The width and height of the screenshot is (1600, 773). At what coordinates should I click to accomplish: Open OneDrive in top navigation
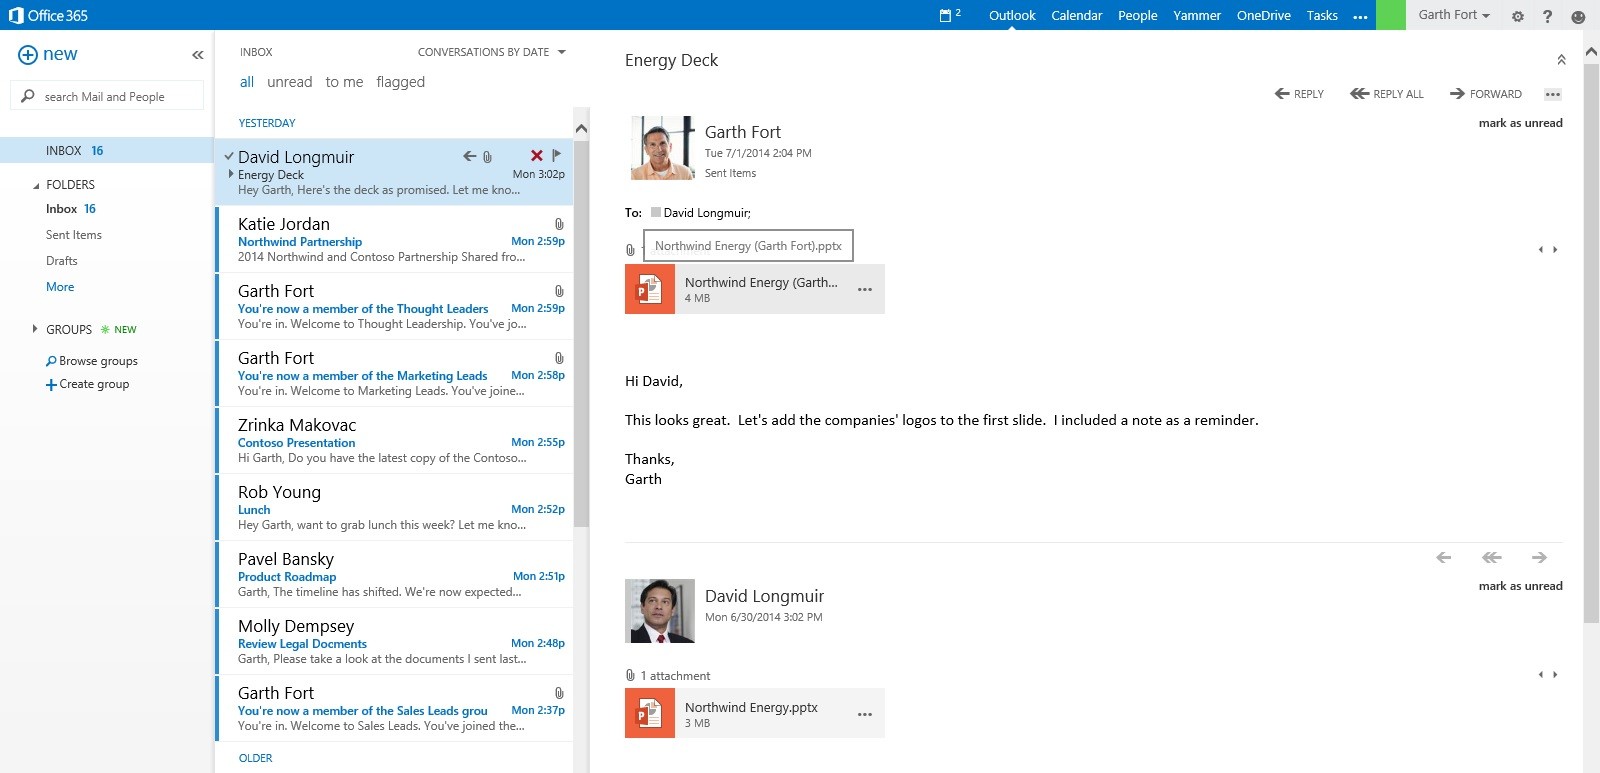tap(1263, 15)
